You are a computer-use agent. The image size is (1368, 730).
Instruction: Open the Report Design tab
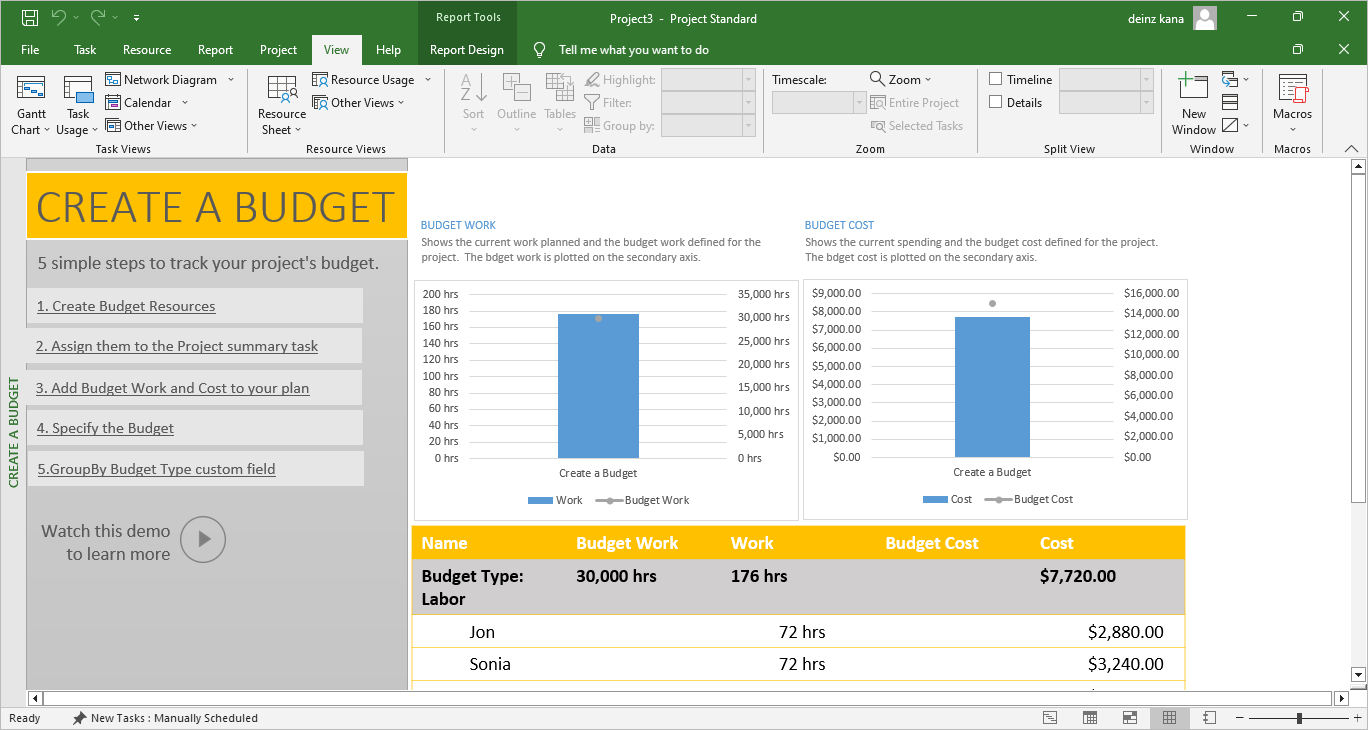point(466,50)
